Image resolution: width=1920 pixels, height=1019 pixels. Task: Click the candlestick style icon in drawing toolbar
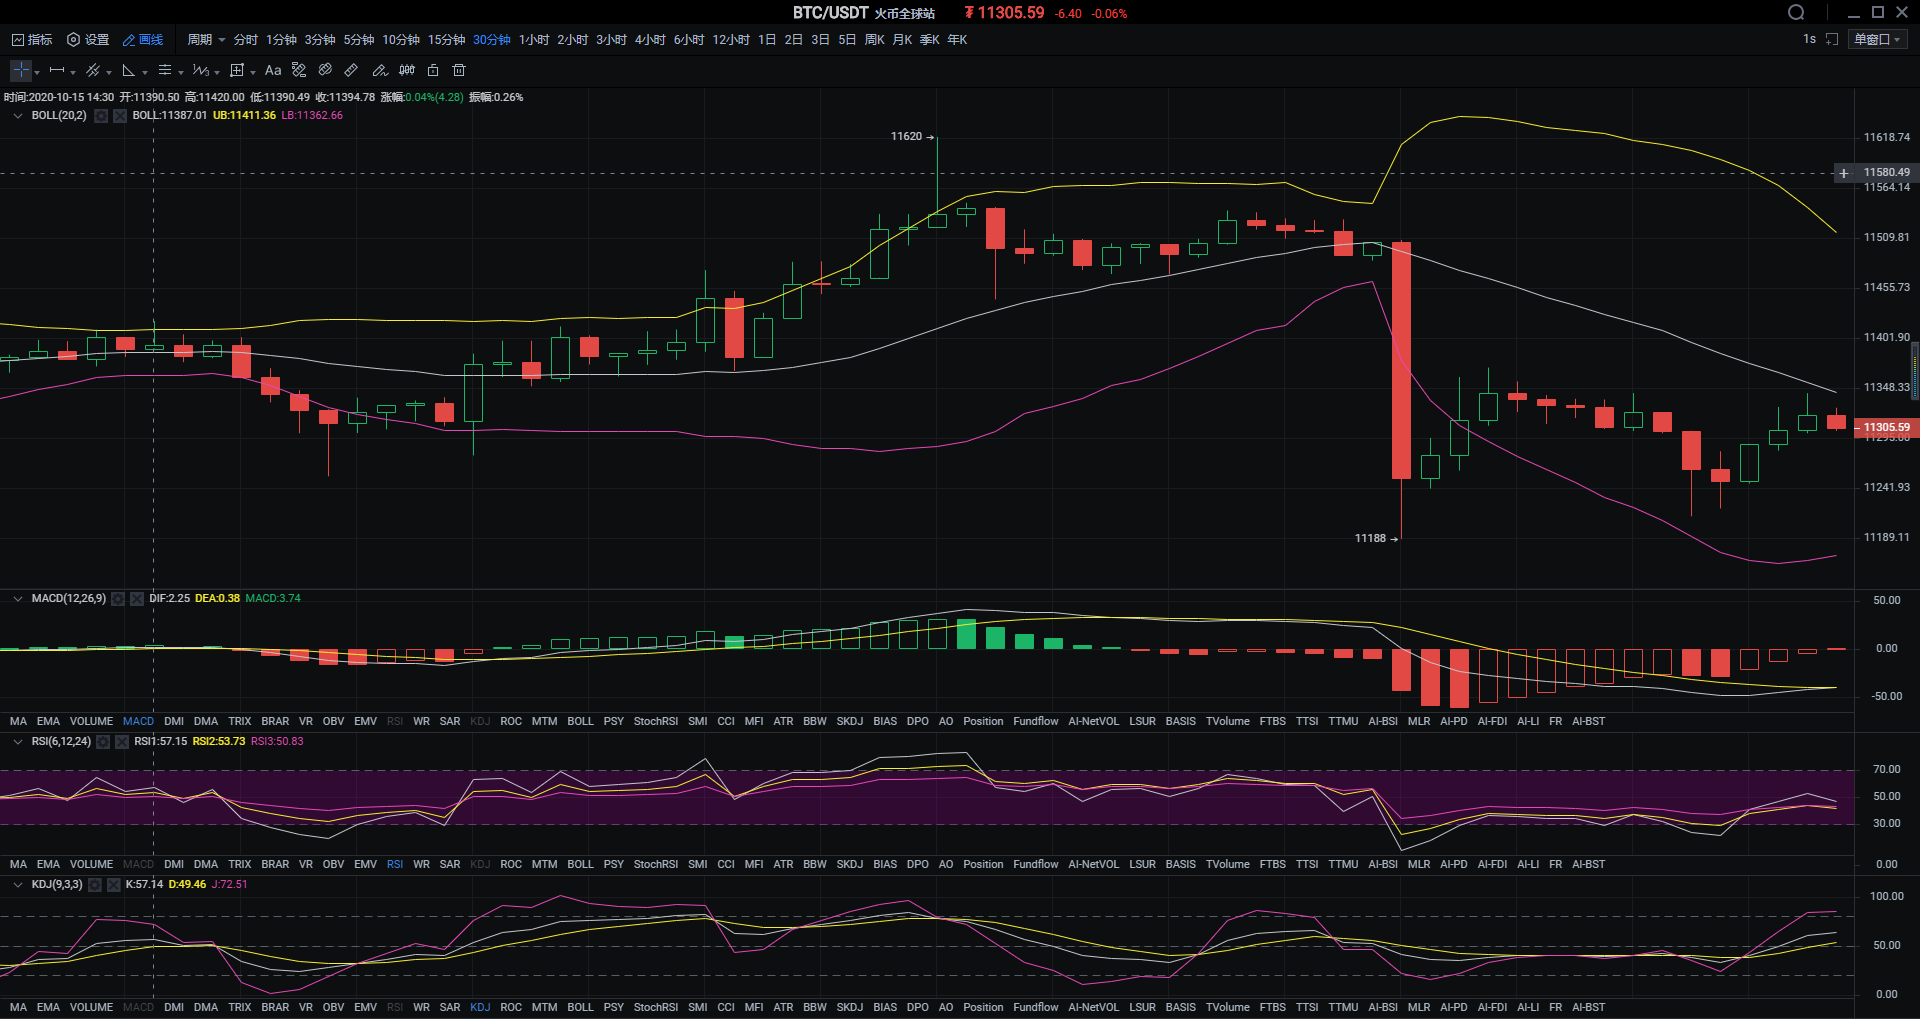407,70
